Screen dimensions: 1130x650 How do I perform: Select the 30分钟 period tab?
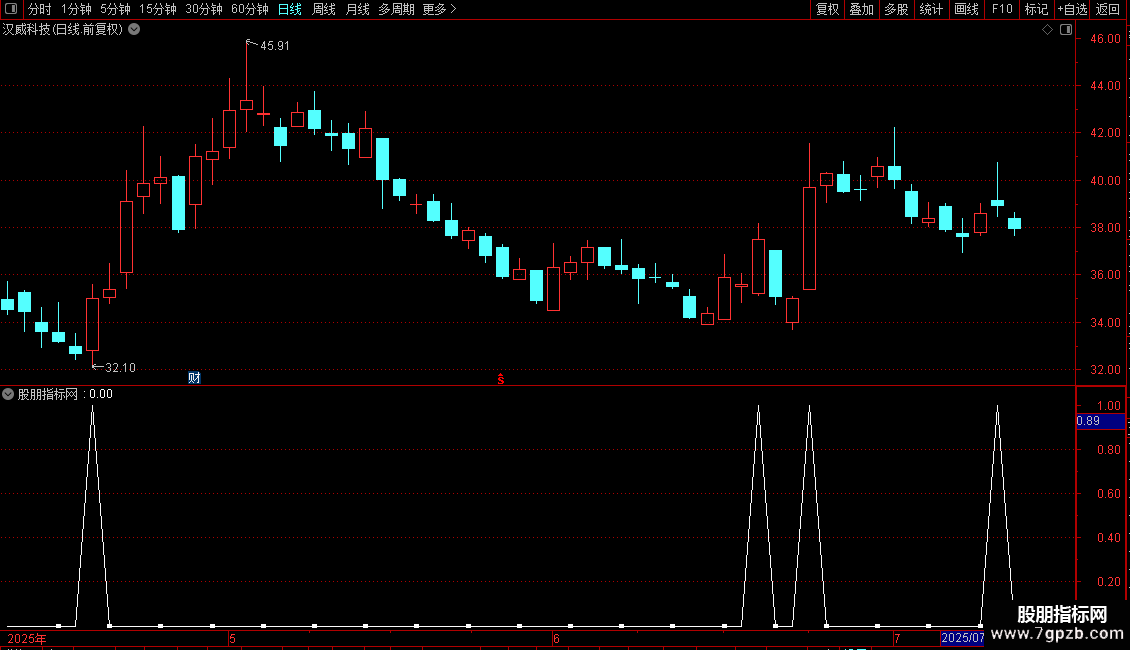click(x=204, y=9)
